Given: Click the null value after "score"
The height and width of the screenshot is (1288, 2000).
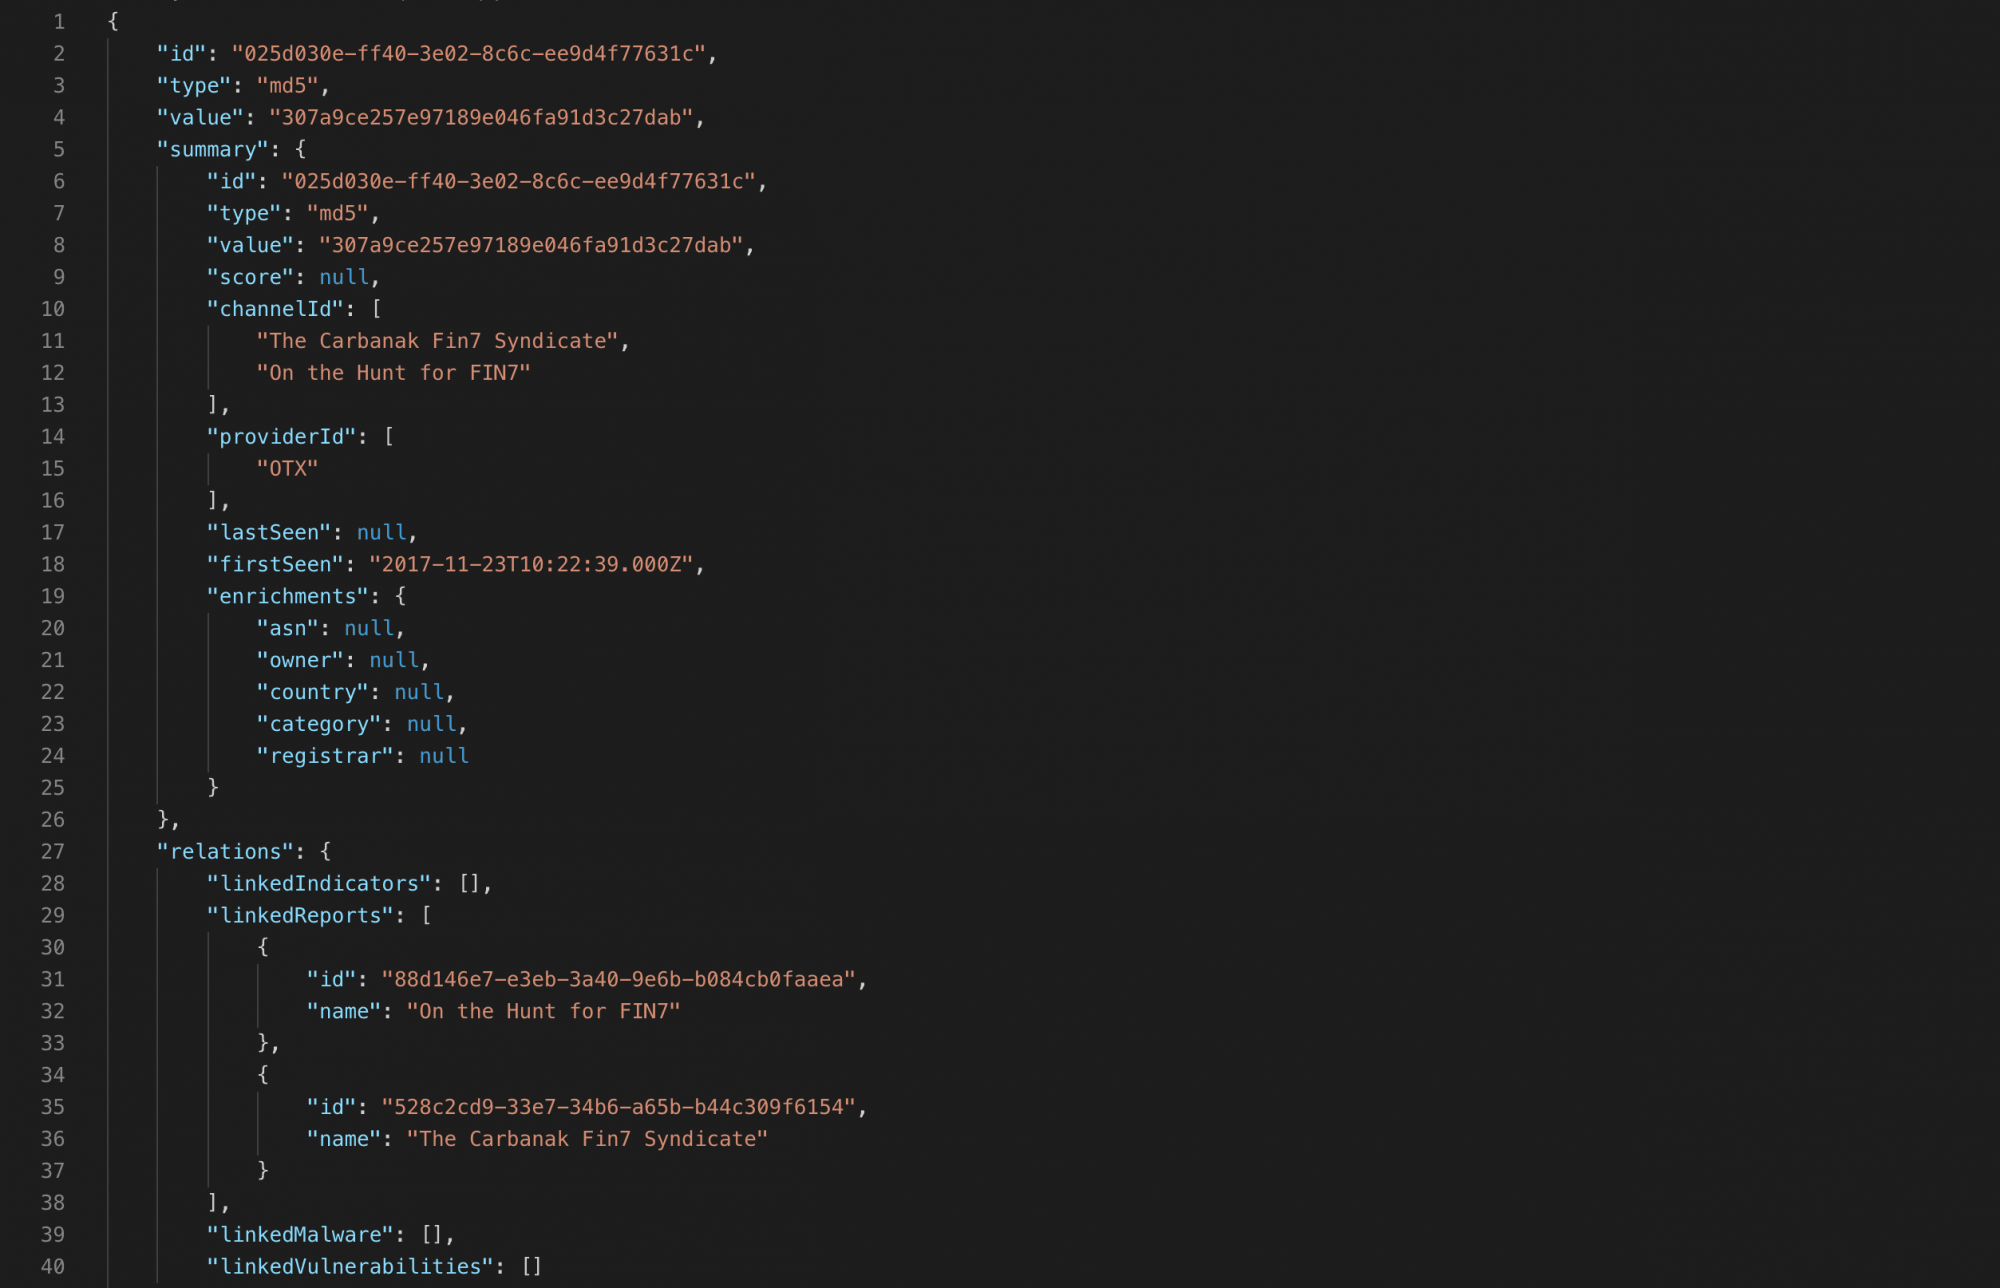Looking at the screenshot, I should click(343, 277).
